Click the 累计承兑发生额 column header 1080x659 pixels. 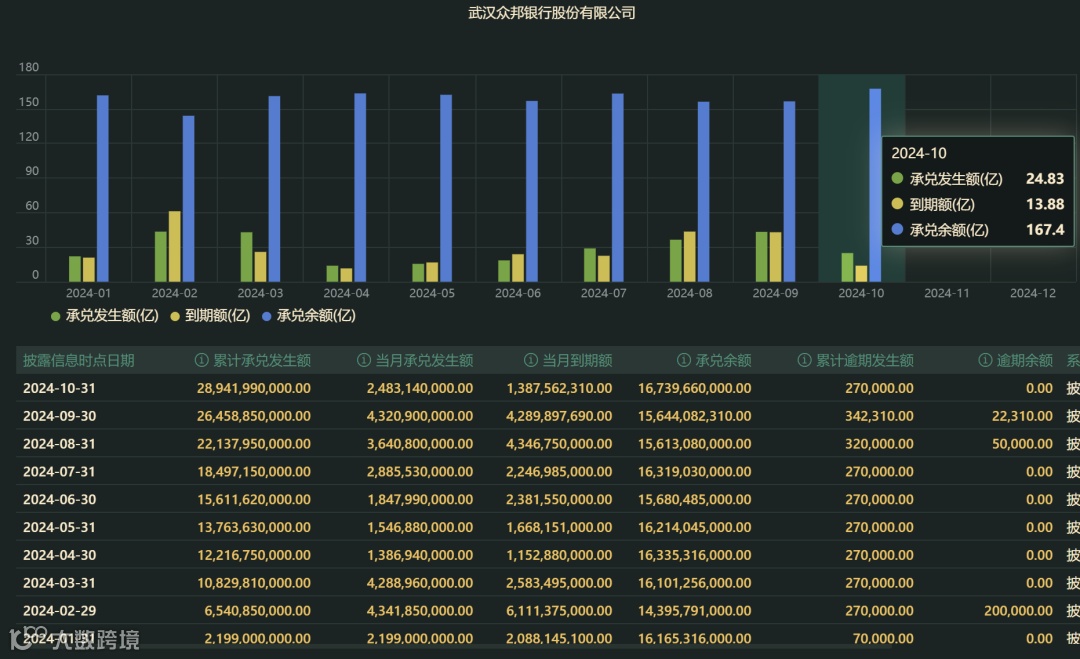tap(262, 360)
